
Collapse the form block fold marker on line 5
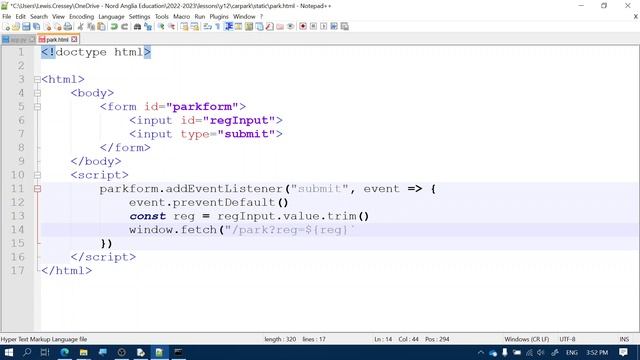(x=37, y=107)
